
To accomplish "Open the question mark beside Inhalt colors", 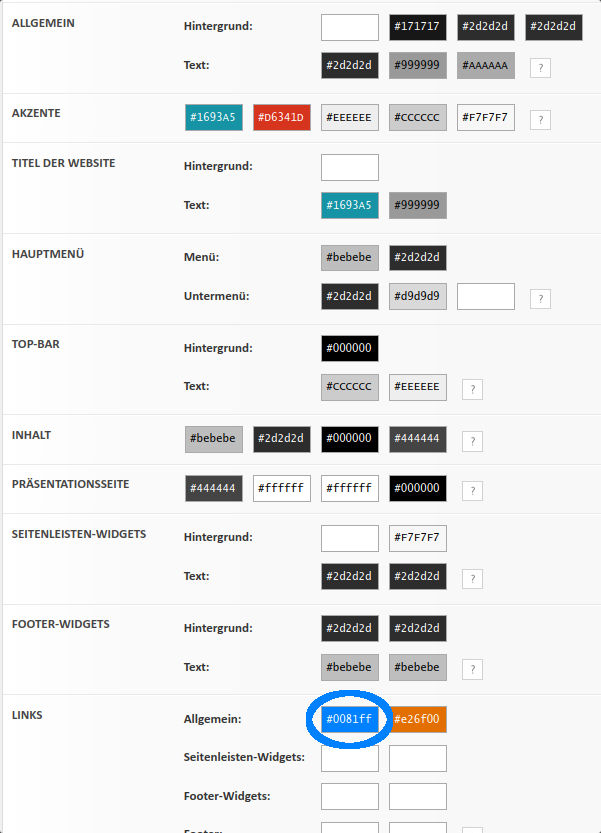I will [x=472, y=441].
